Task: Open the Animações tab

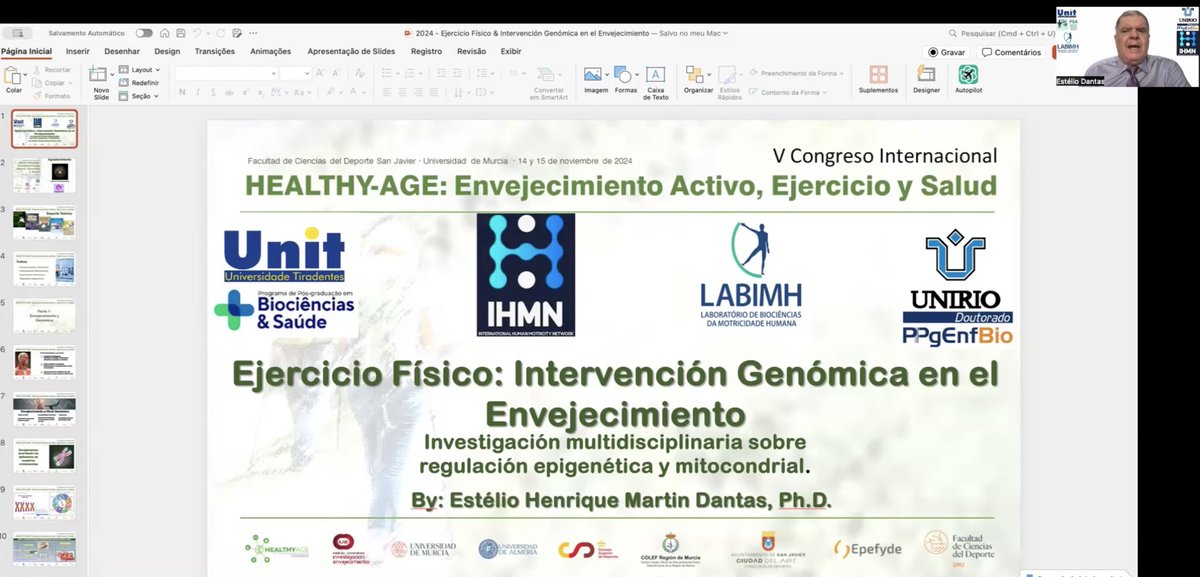Action: pyautogui.click(x=270, y=51)
